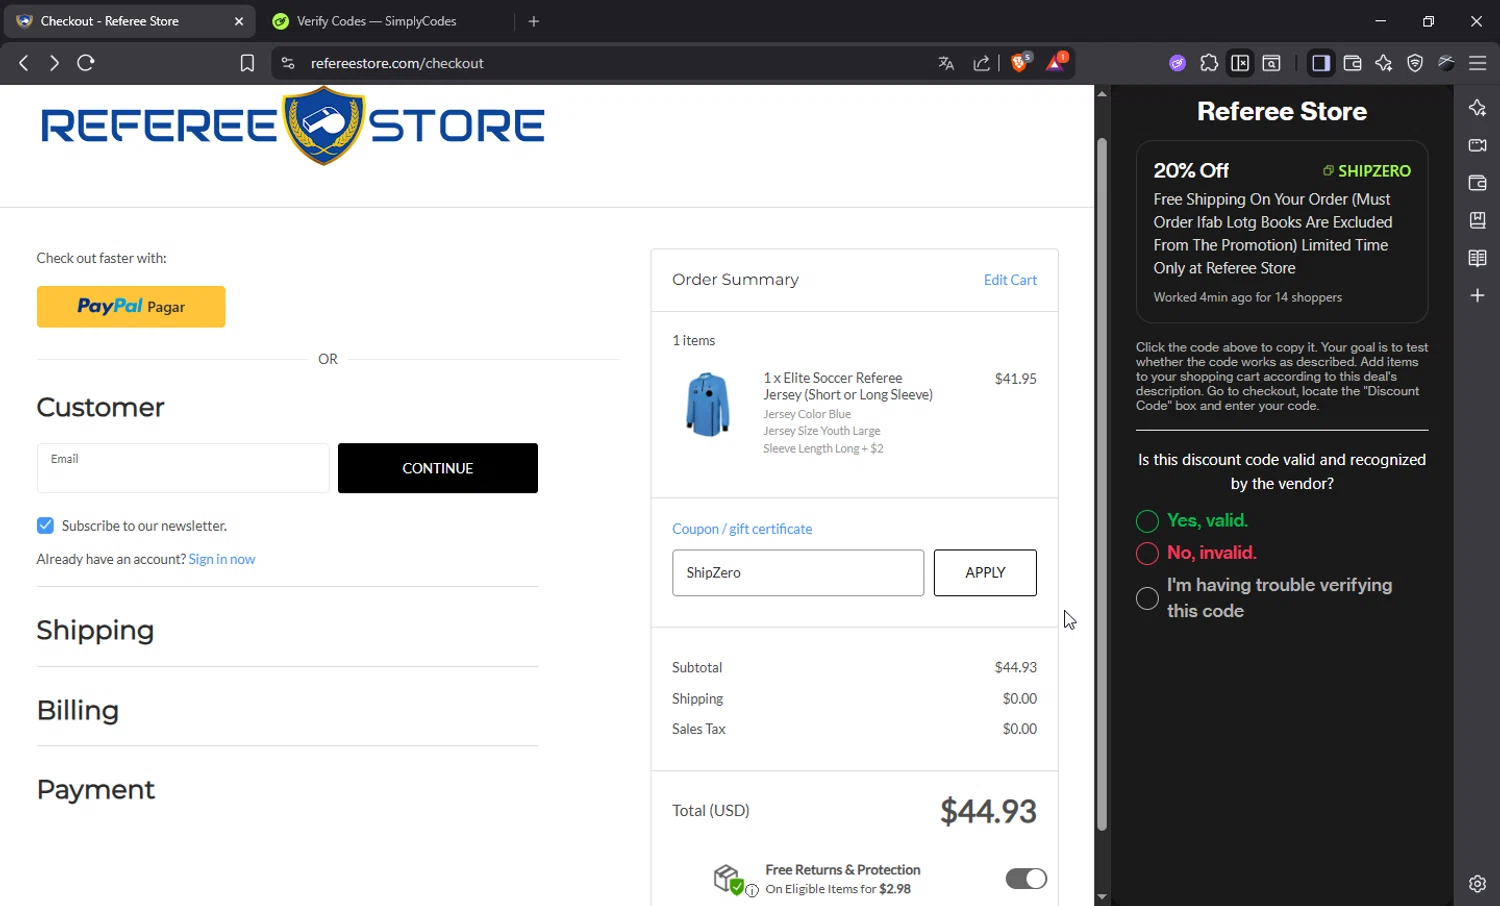This screenshot has height=906, width=1500.
Task: Share this page icon
Action: point(982,63)
